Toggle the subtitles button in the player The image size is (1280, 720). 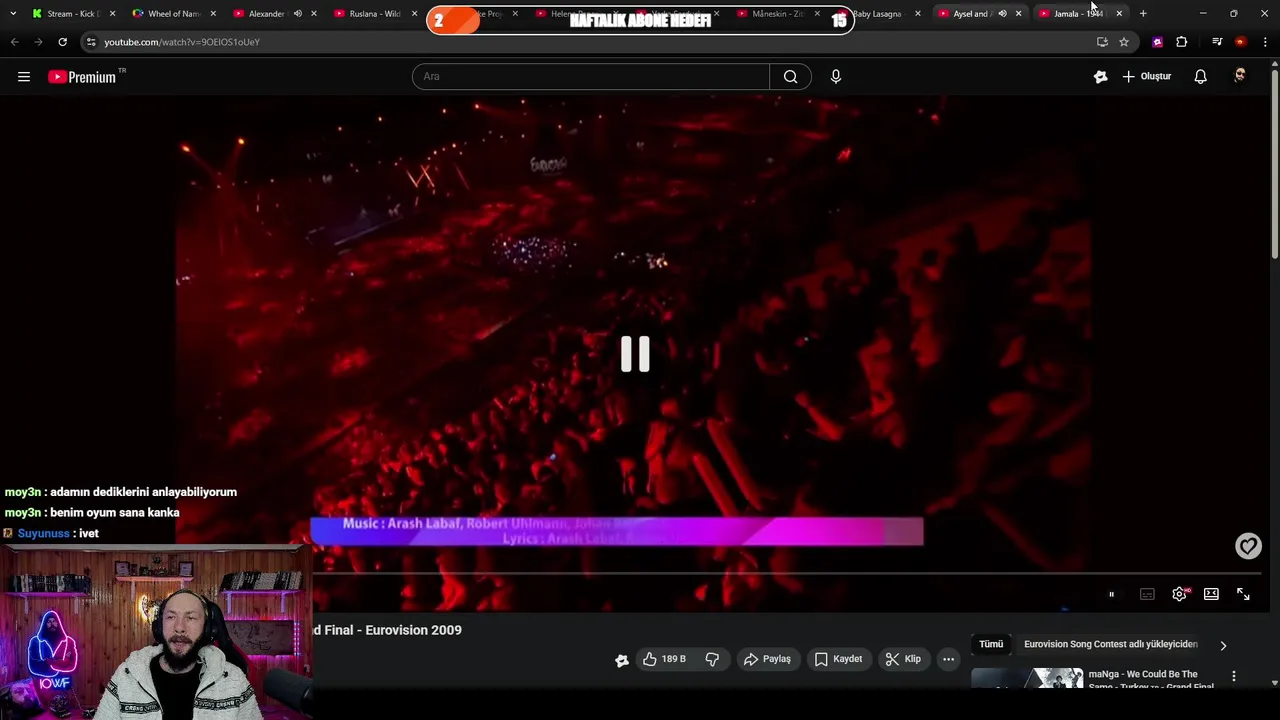pos(1147,594)
